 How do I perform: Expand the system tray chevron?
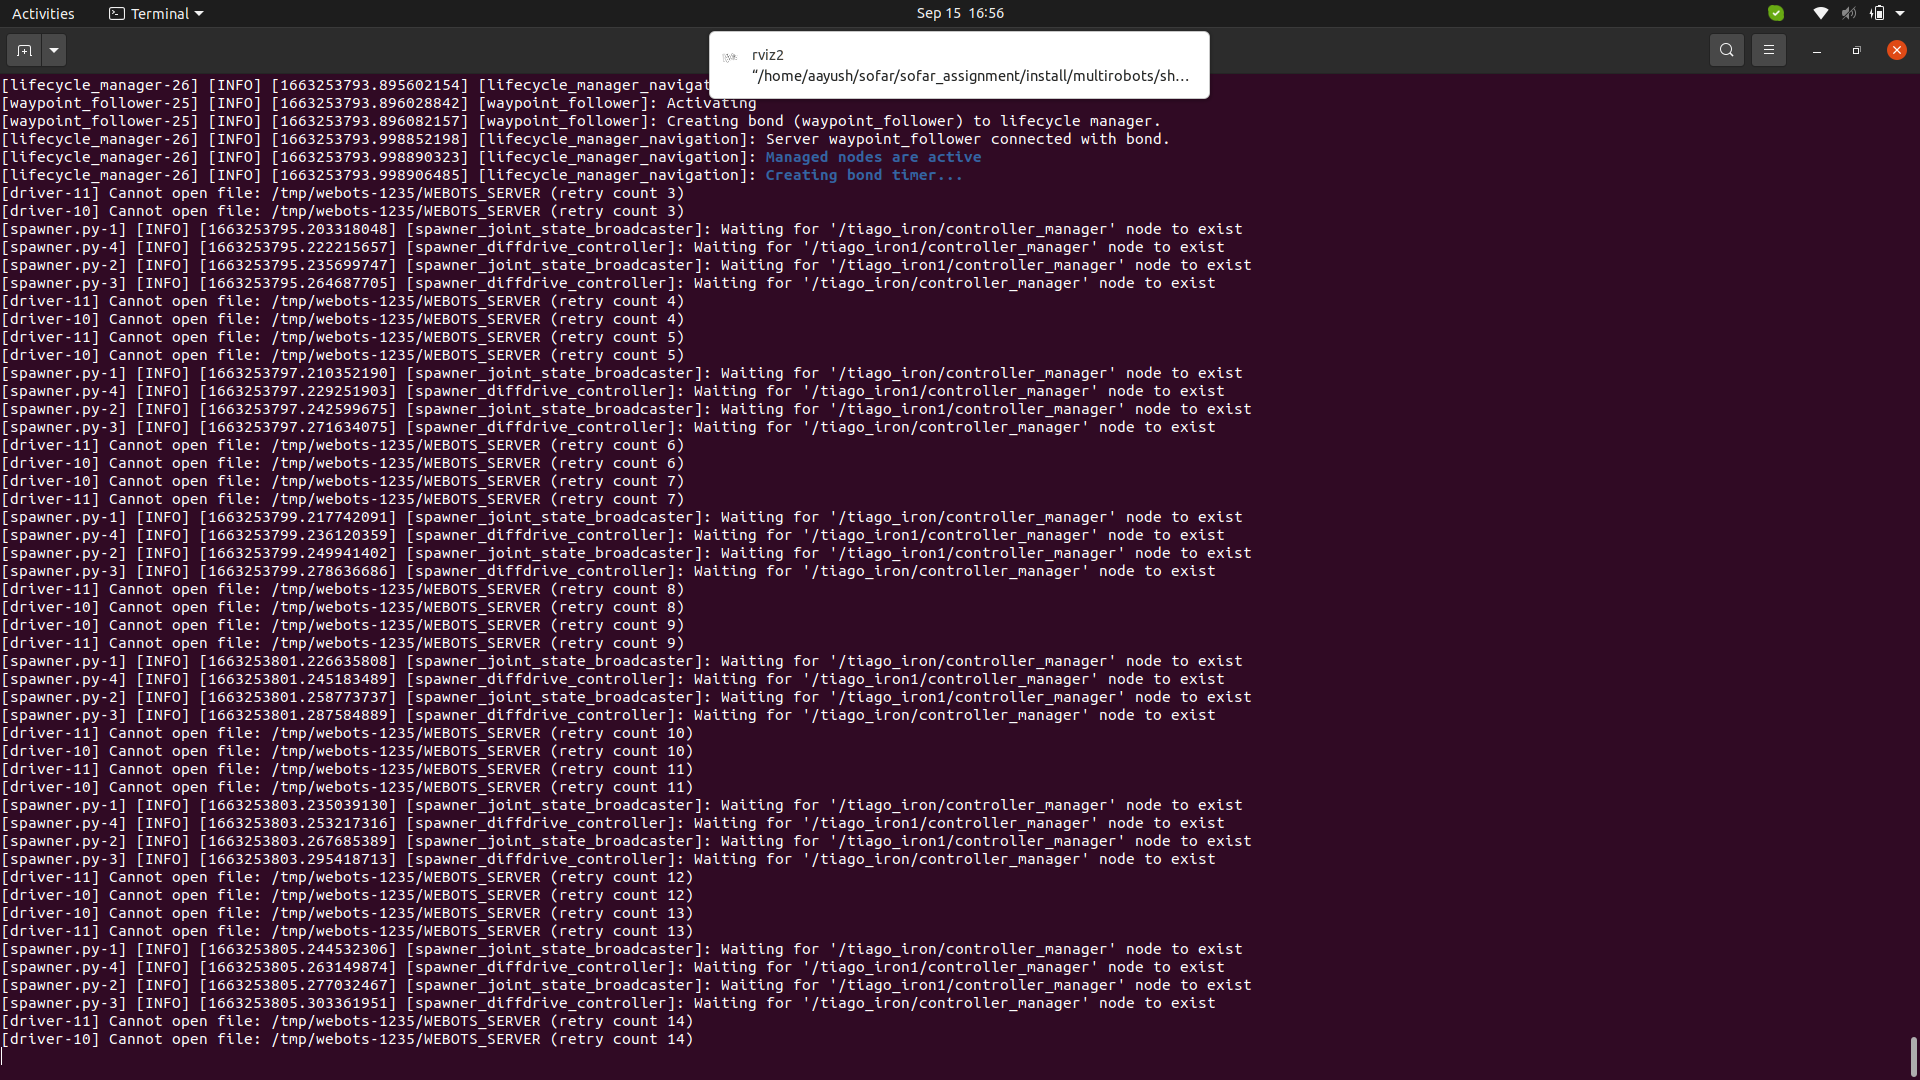[x=1899, y=13]
